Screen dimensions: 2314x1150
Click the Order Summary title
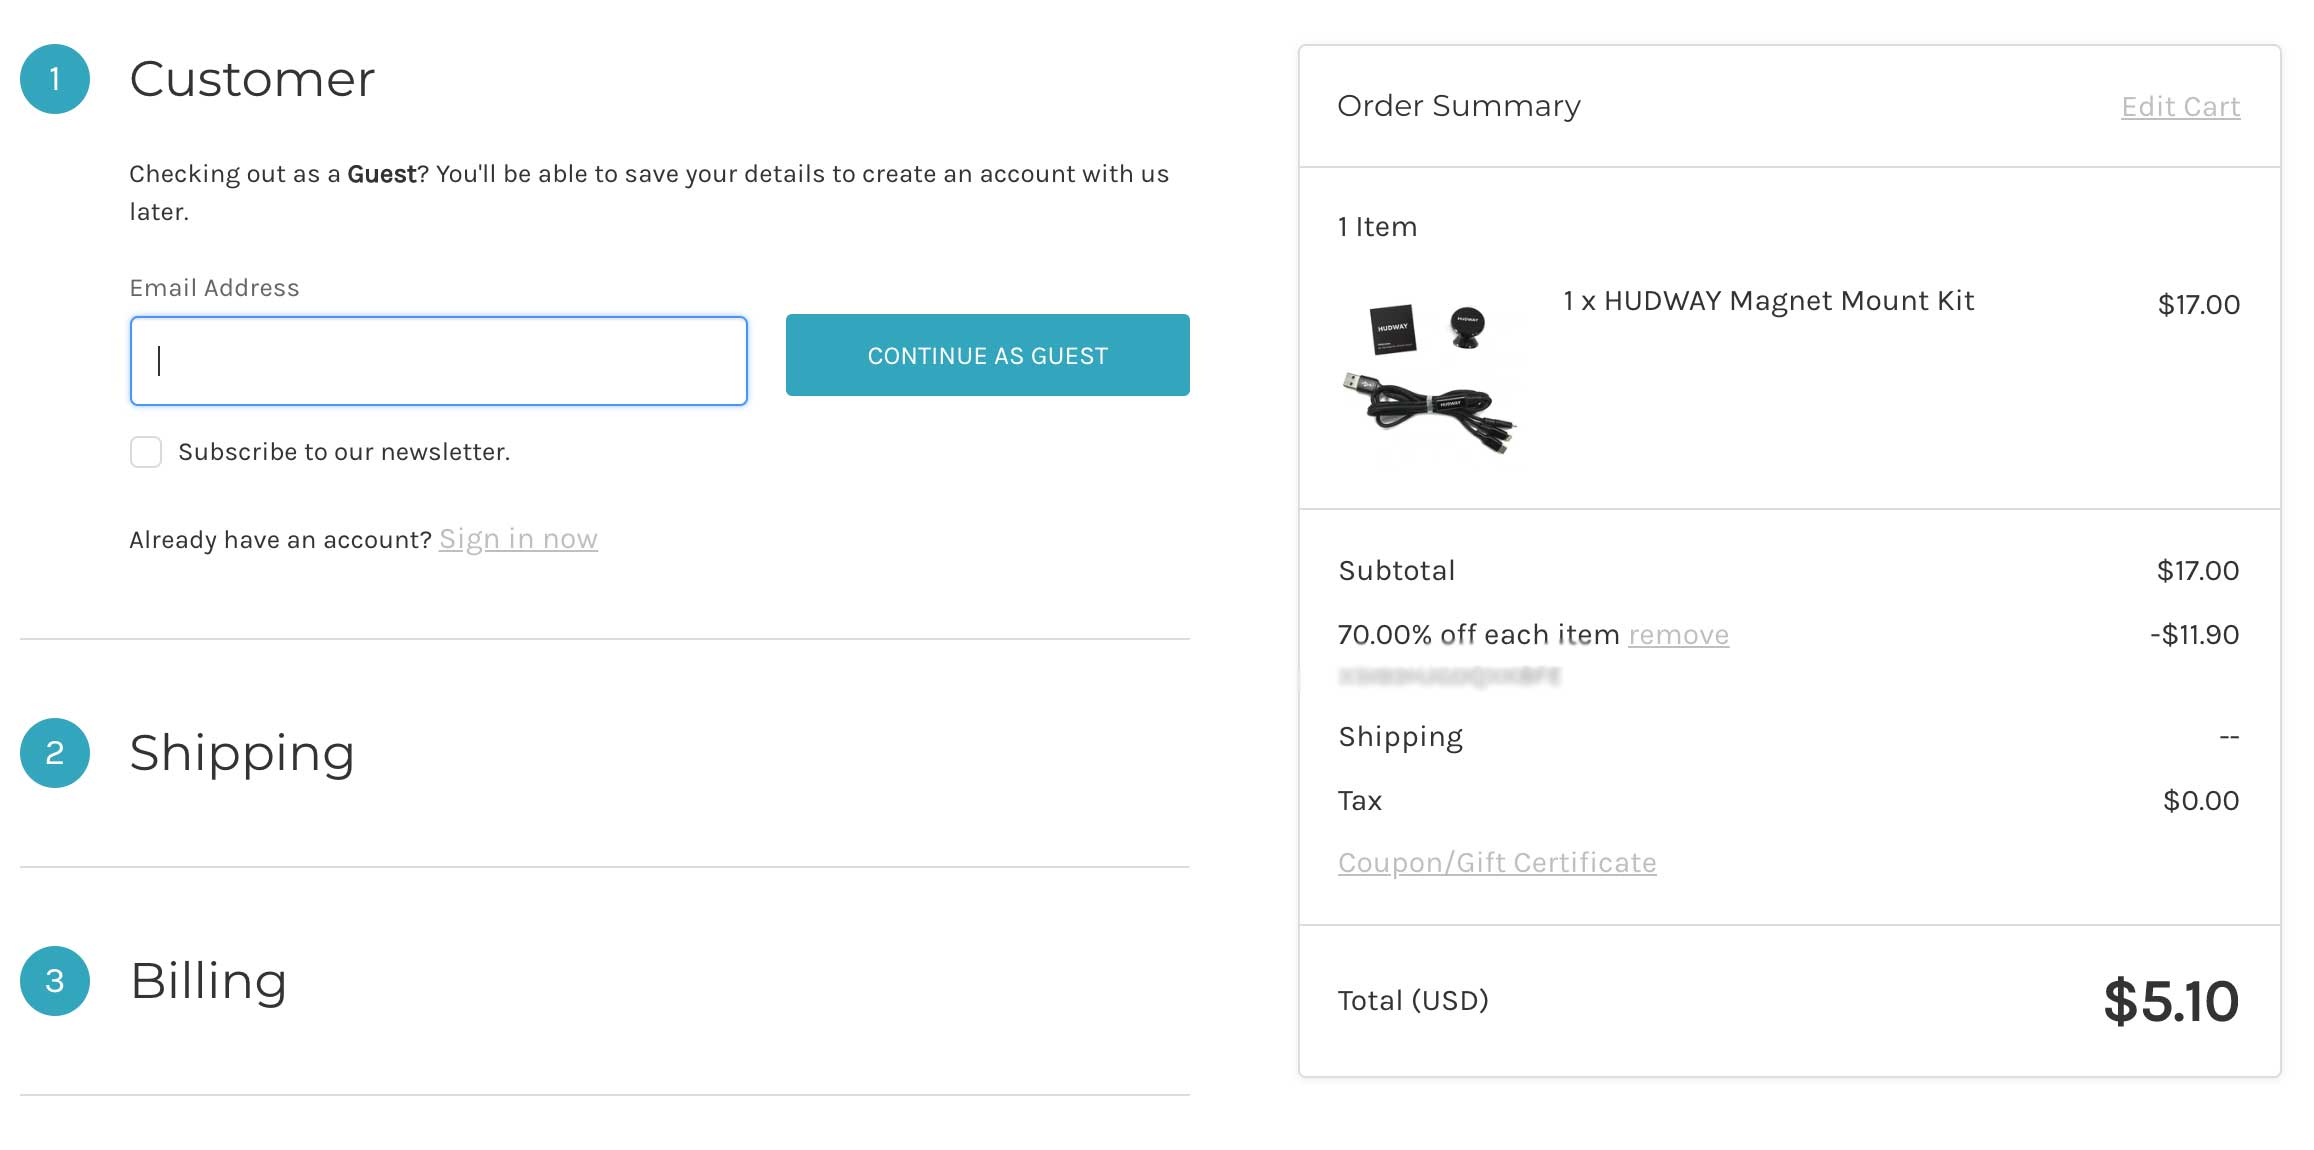click(x=1458, y=106)
